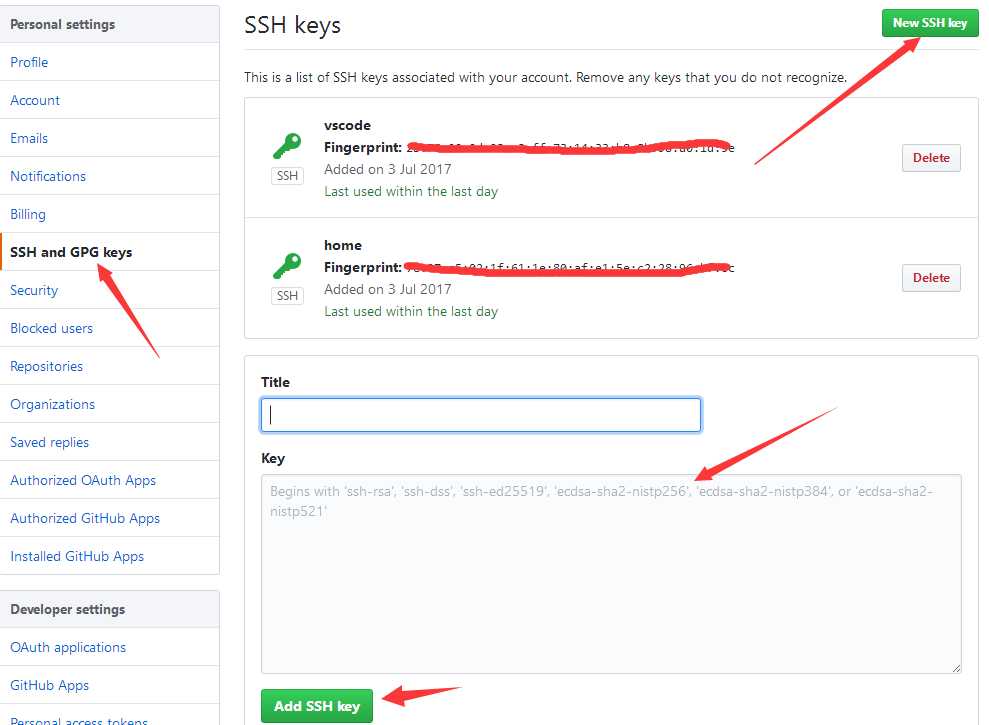This screenshot has height=725, width=989.
Task: Click 'Added on 3 Jul 2017' under vscode
Action: [388, 170]
